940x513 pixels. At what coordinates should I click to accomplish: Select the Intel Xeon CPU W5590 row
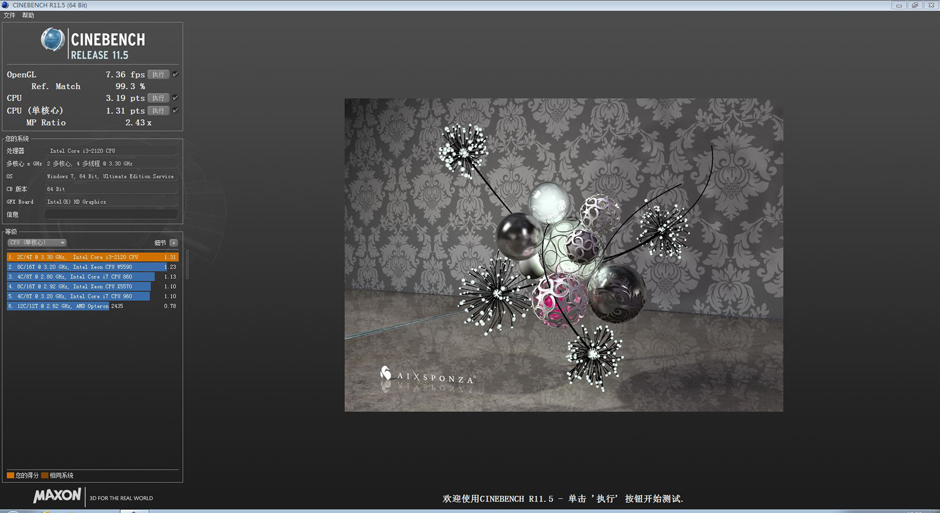click(92, 267)
